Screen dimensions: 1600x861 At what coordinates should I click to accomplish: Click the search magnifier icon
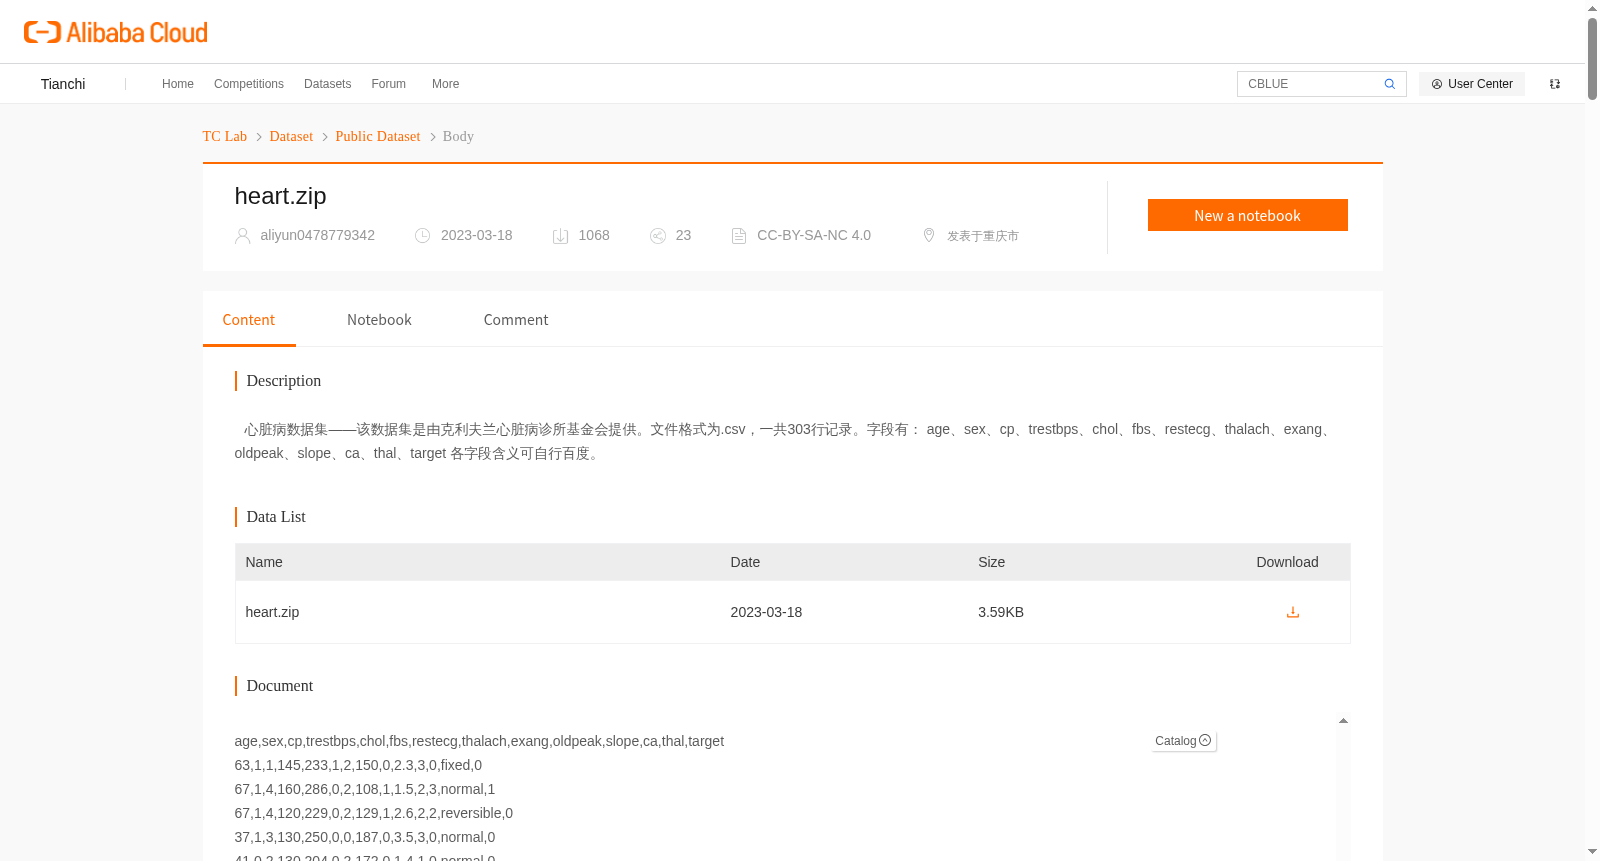point(1389,84)
